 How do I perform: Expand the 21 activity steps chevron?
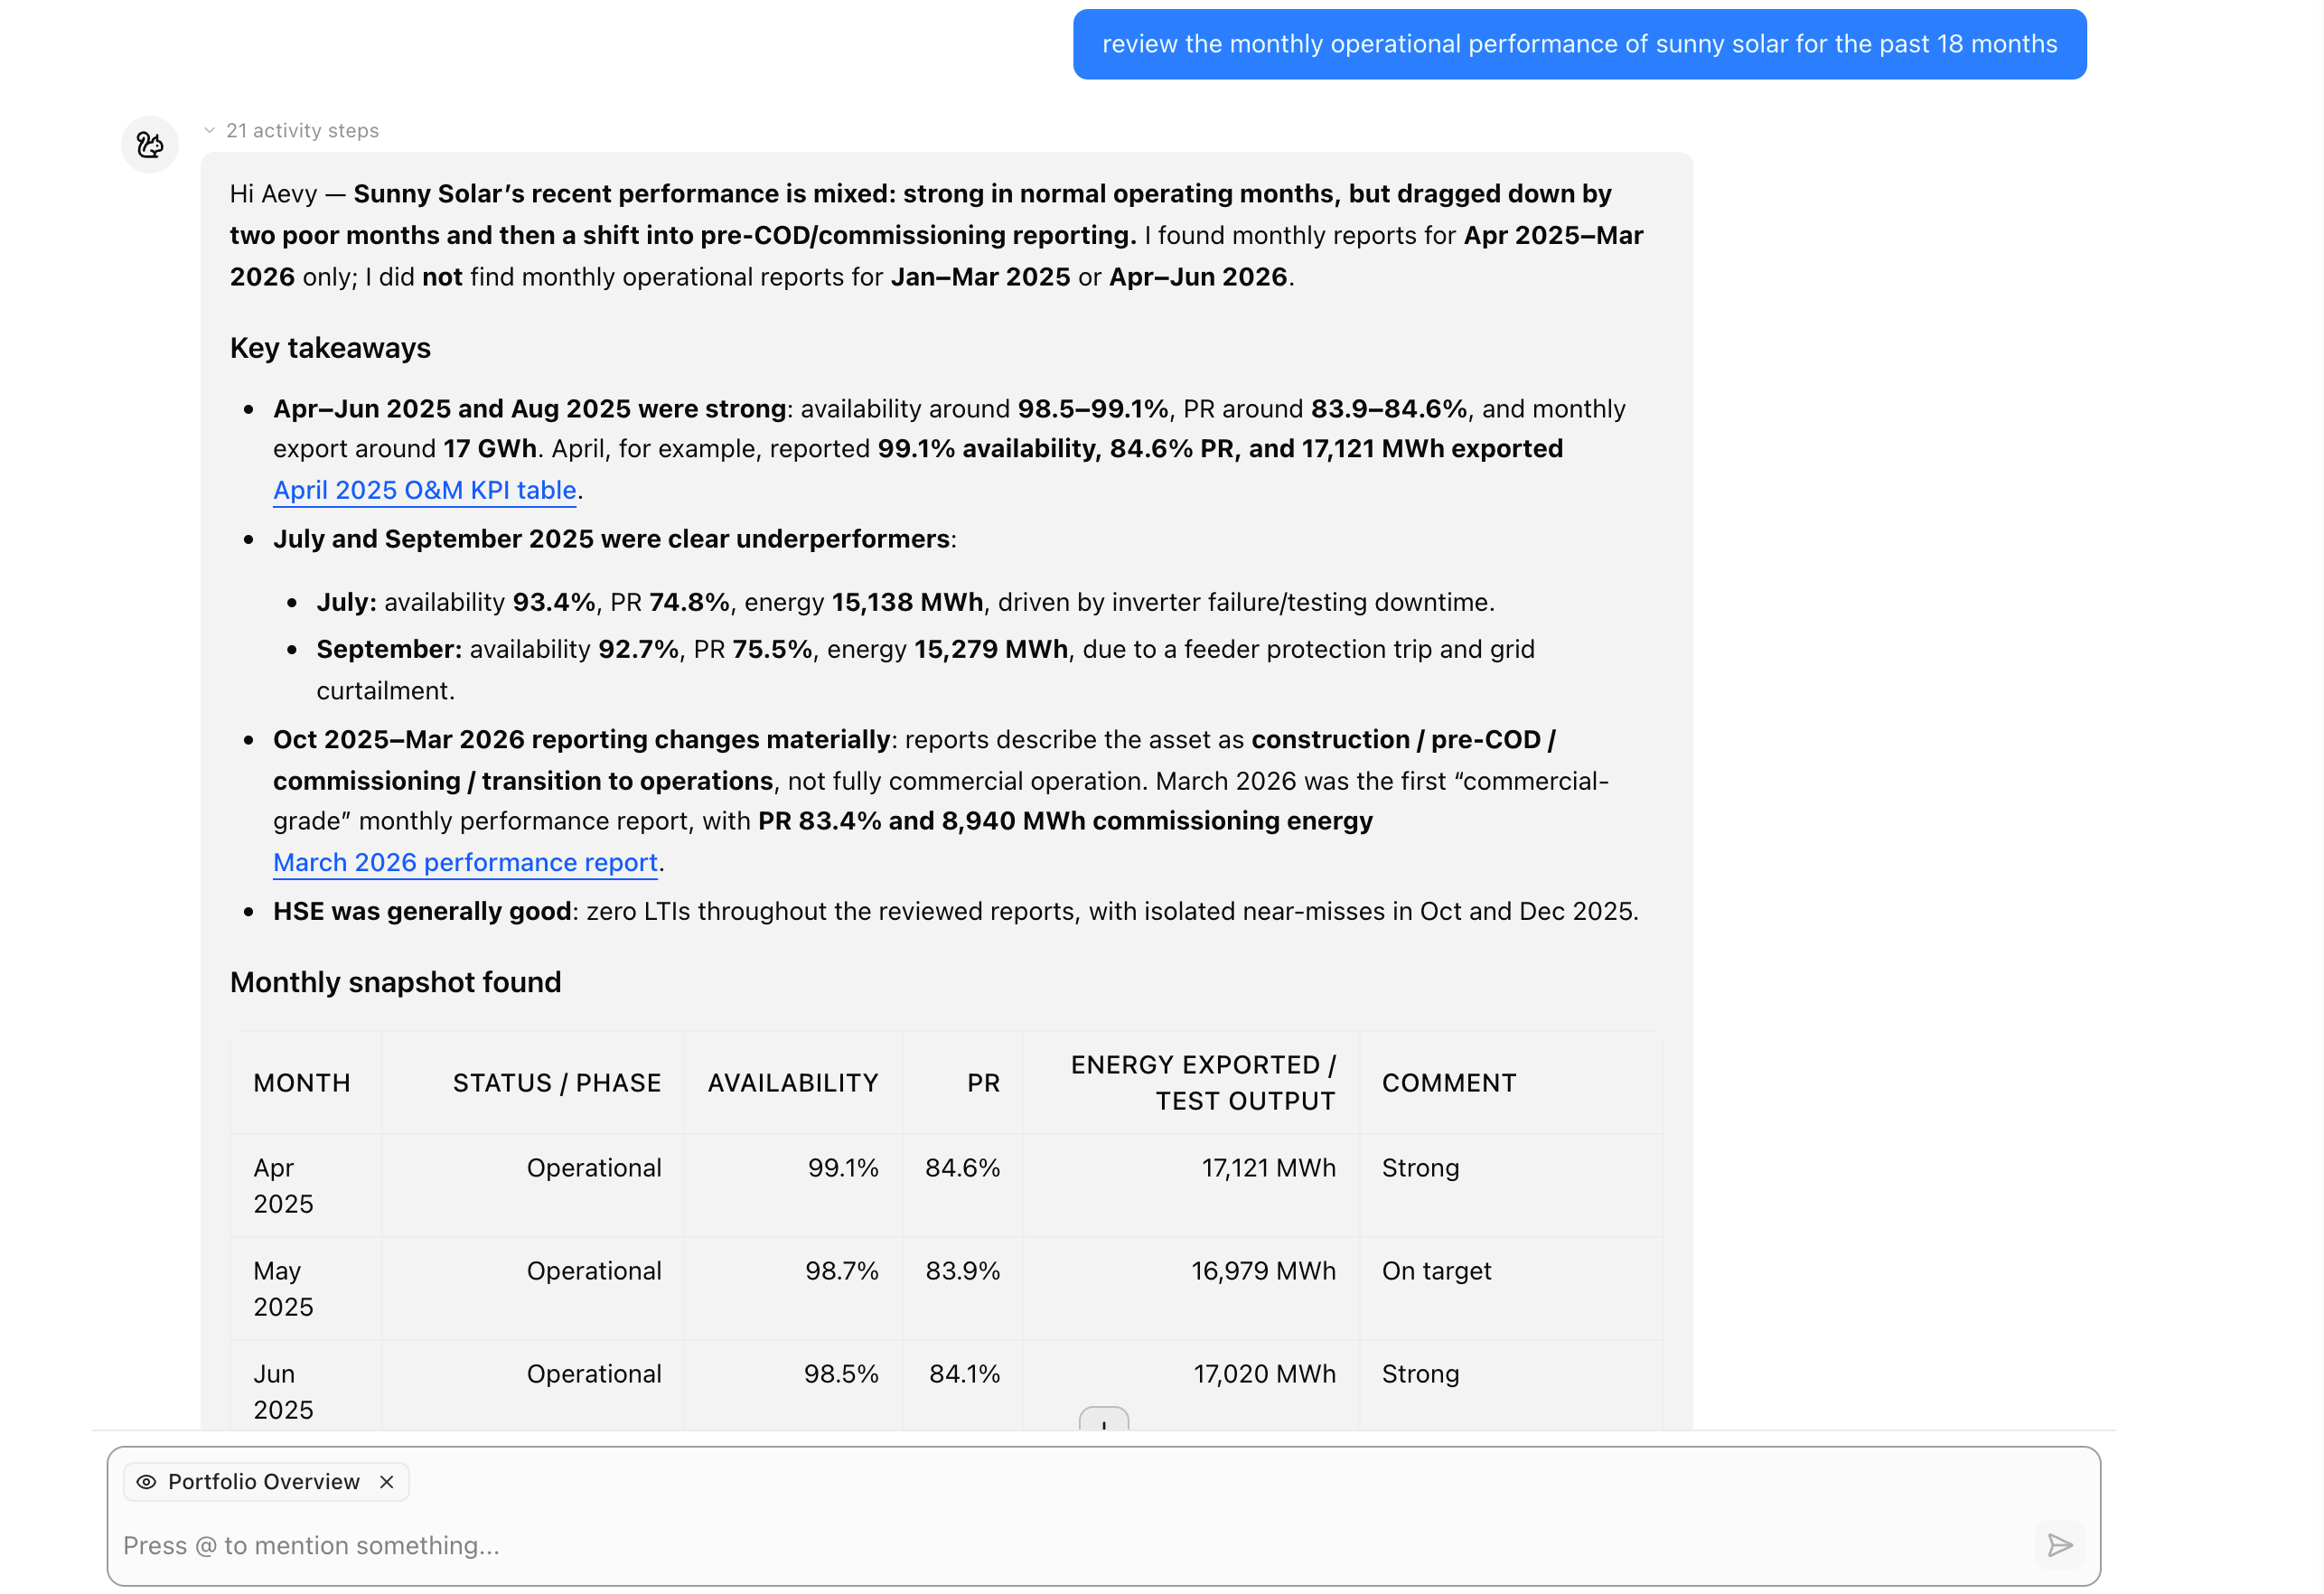(x=210, y=131)
